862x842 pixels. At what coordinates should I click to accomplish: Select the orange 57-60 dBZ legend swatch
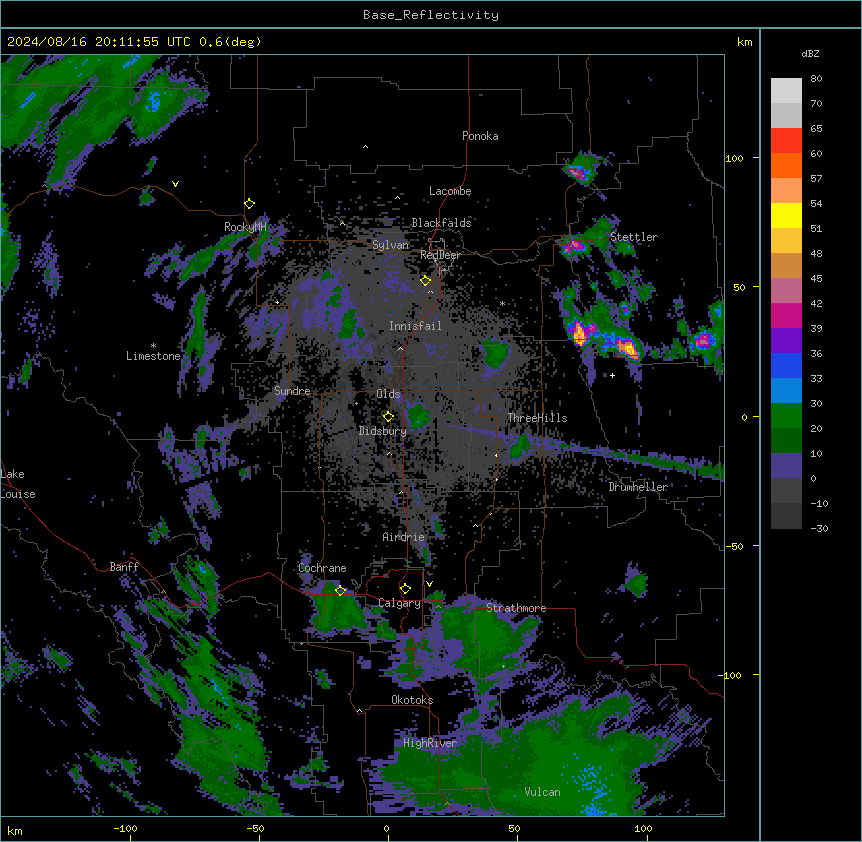coord(786,165)
